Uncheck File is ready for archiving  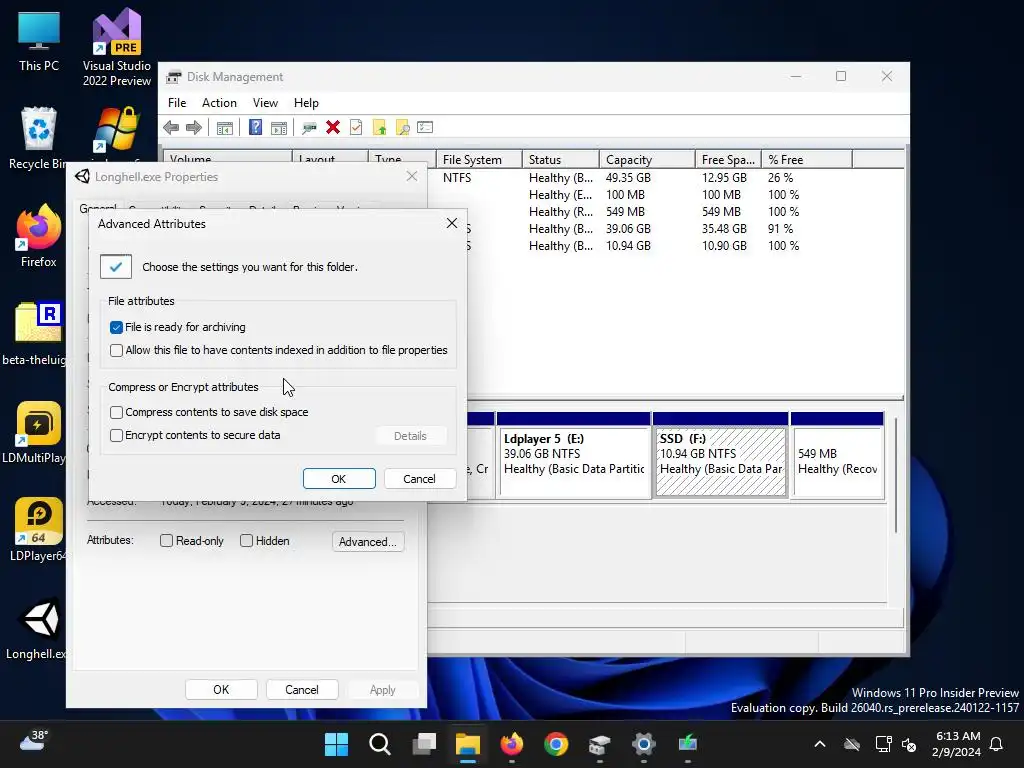(116, 327)
